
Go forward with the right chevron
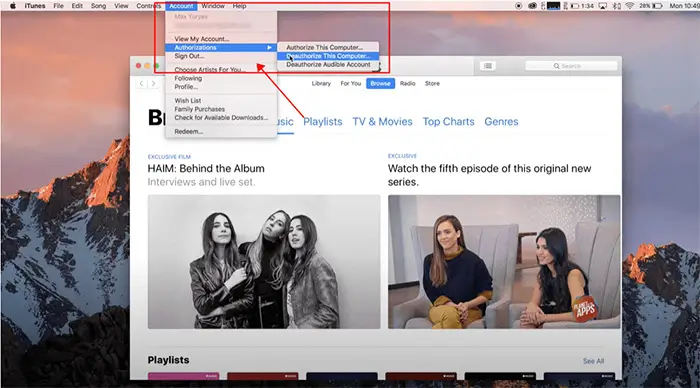(153, 83)
